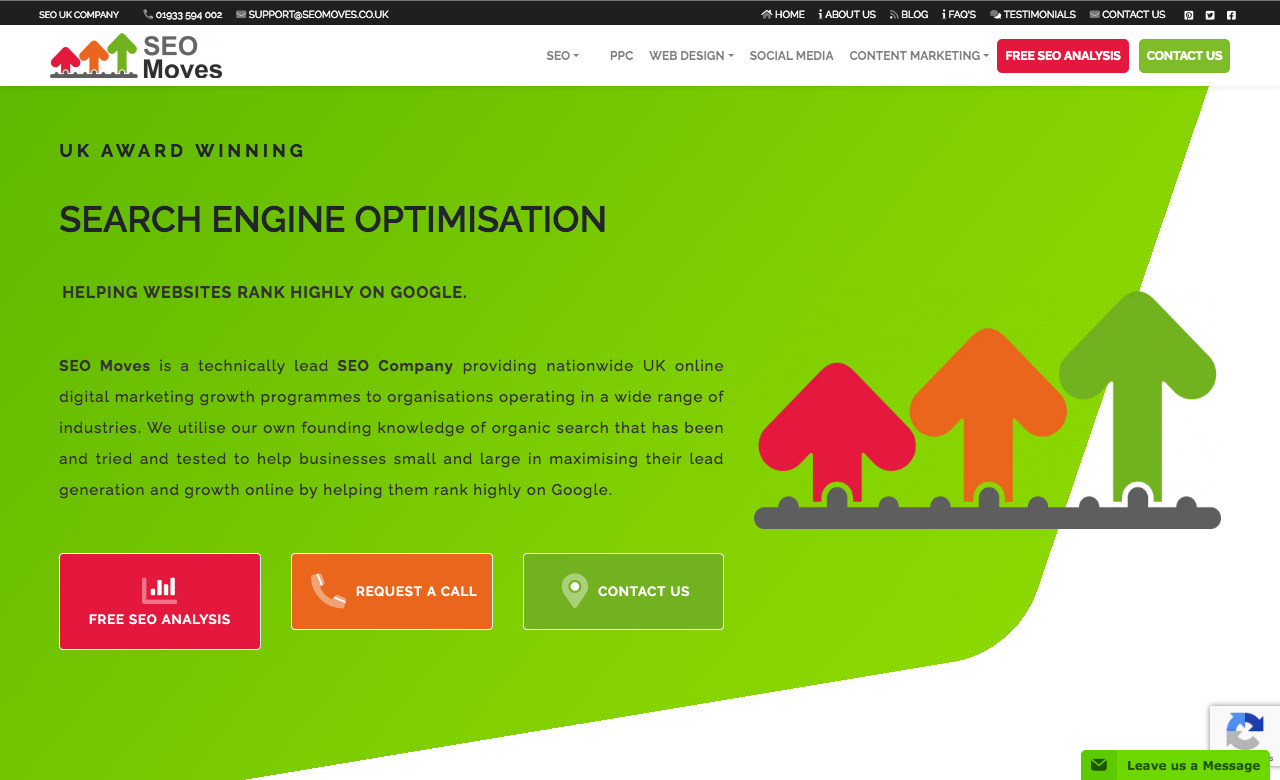Open About Us in the top bar
1280x780 pixels.
click(x=847, y=15)
